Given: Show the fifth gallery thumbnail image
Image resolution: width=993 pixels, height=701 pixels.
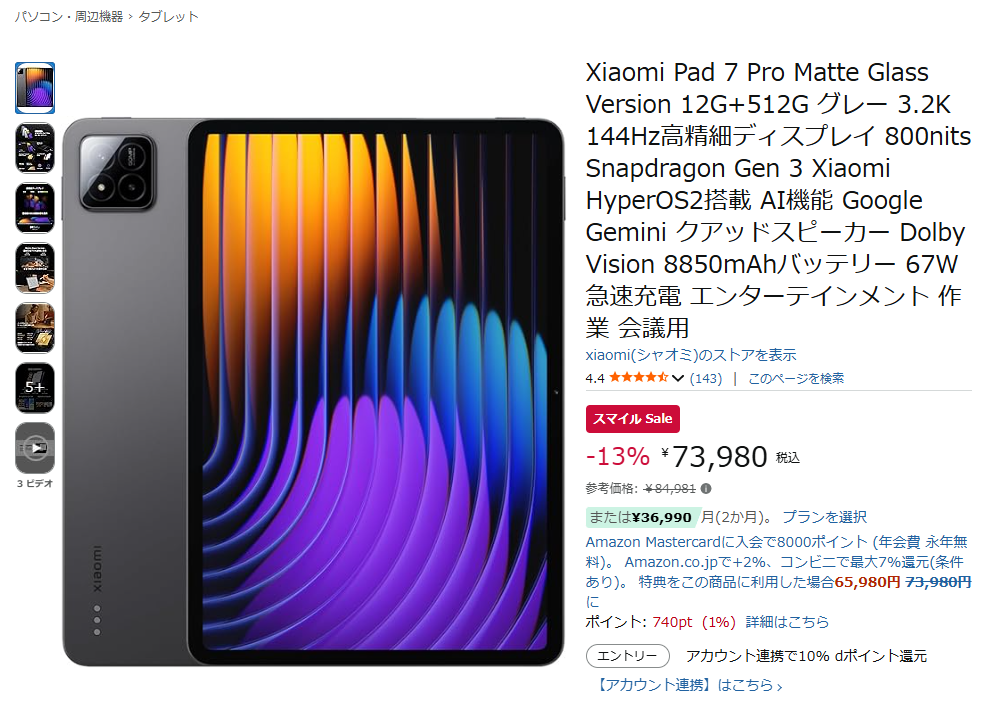Looking at the screenshot, I should pyautogui.click(x=35, y=328).
